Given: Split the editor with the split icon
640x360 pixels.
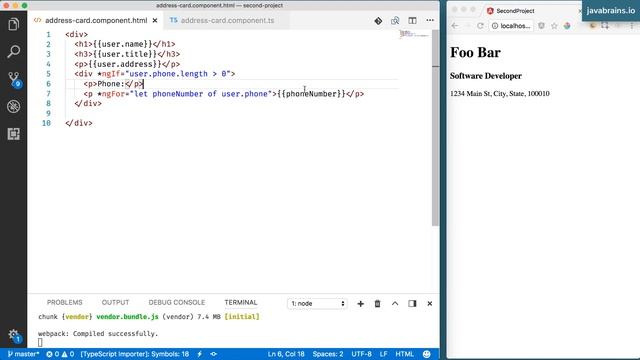Looking at the screenshot, I should [x=413, y=20].
